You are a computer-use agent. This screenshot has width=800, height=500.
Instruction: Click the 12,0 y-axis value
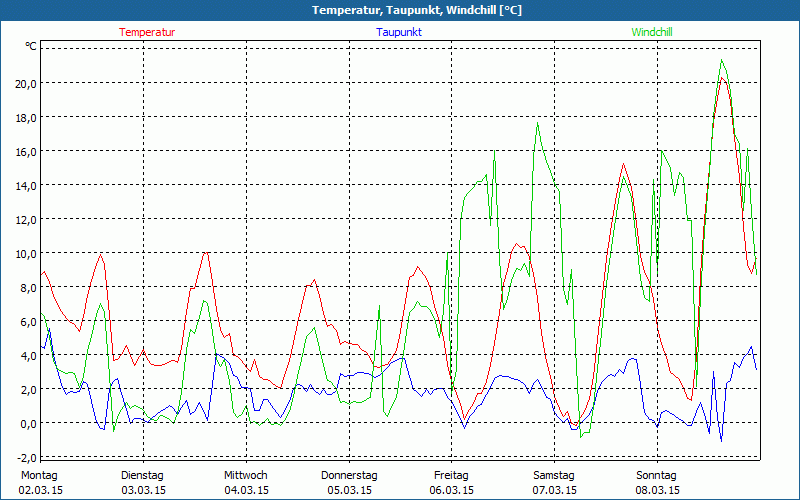pos(26,220)
